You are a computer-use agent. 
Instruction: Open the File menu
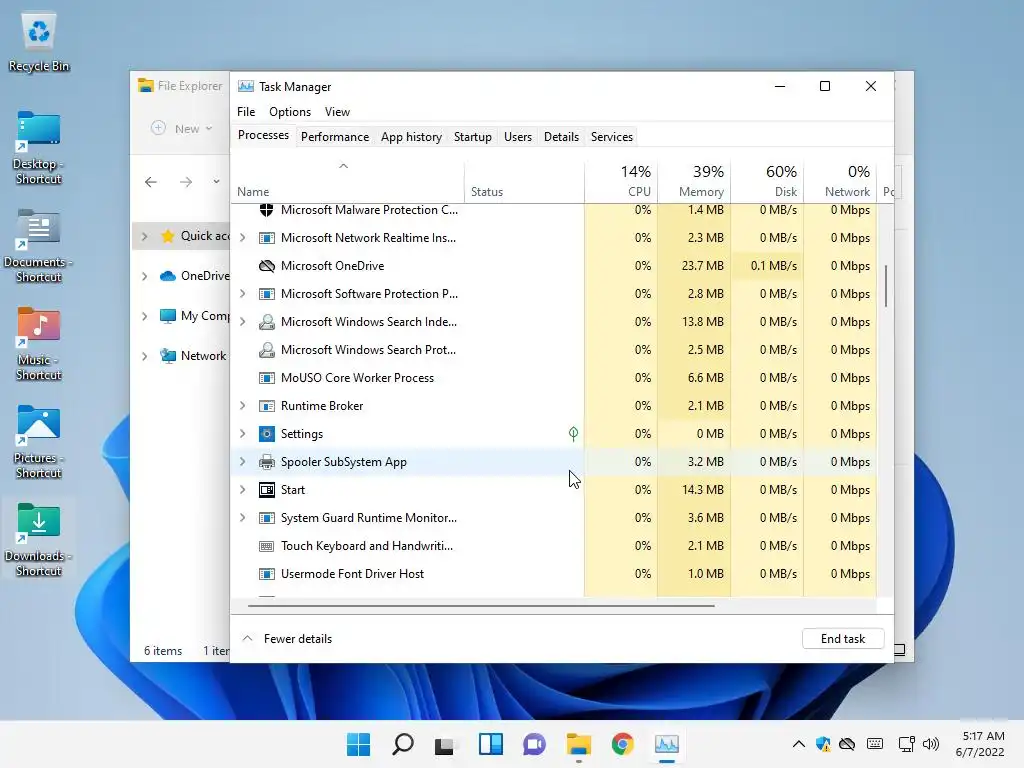coord(246,112)
